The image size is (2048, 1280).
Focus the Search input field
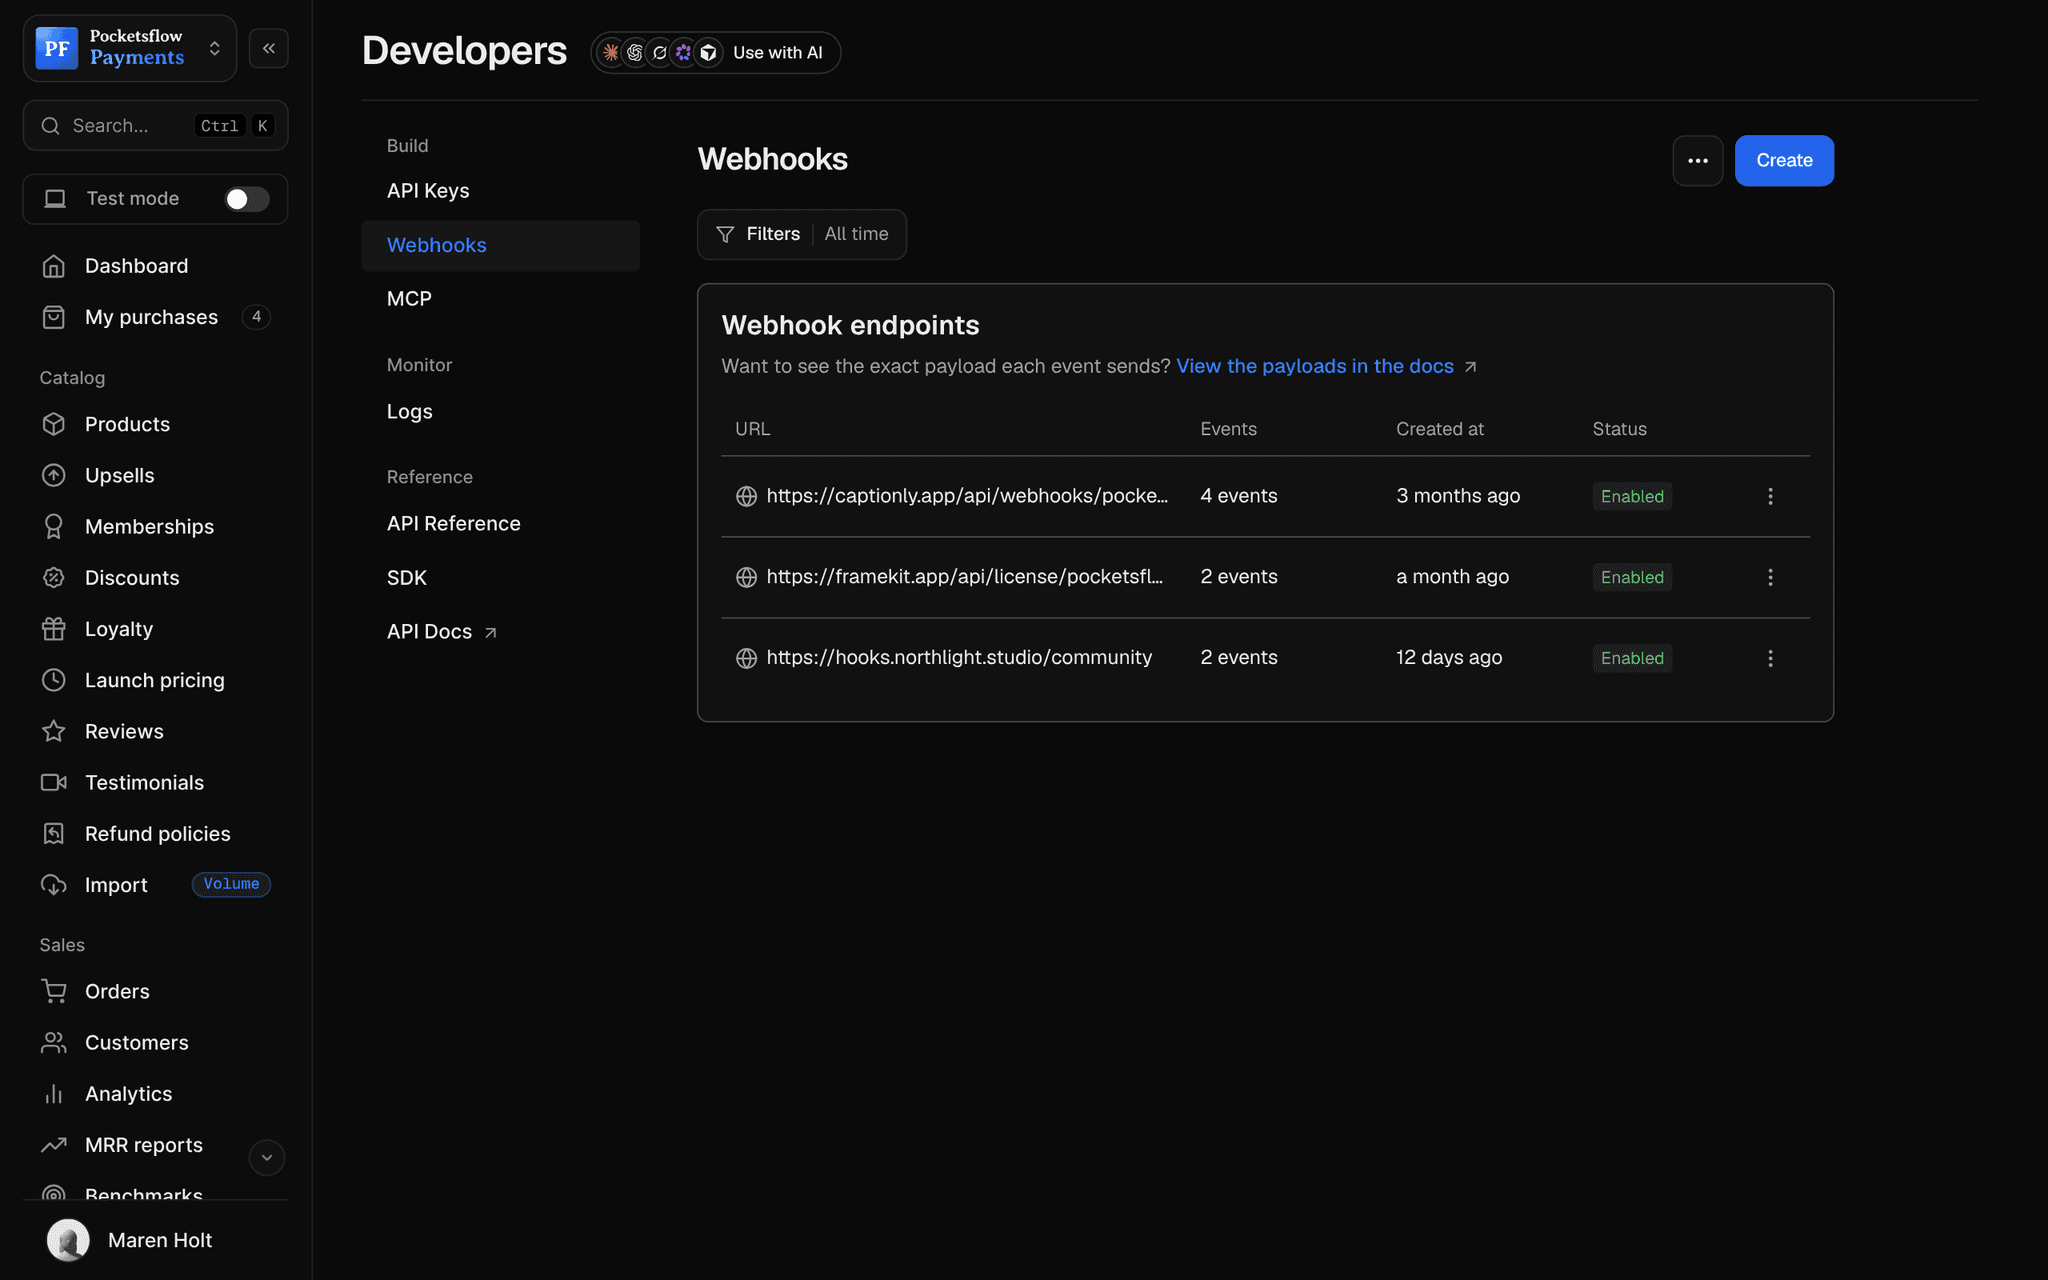click(x=156, y=126)
